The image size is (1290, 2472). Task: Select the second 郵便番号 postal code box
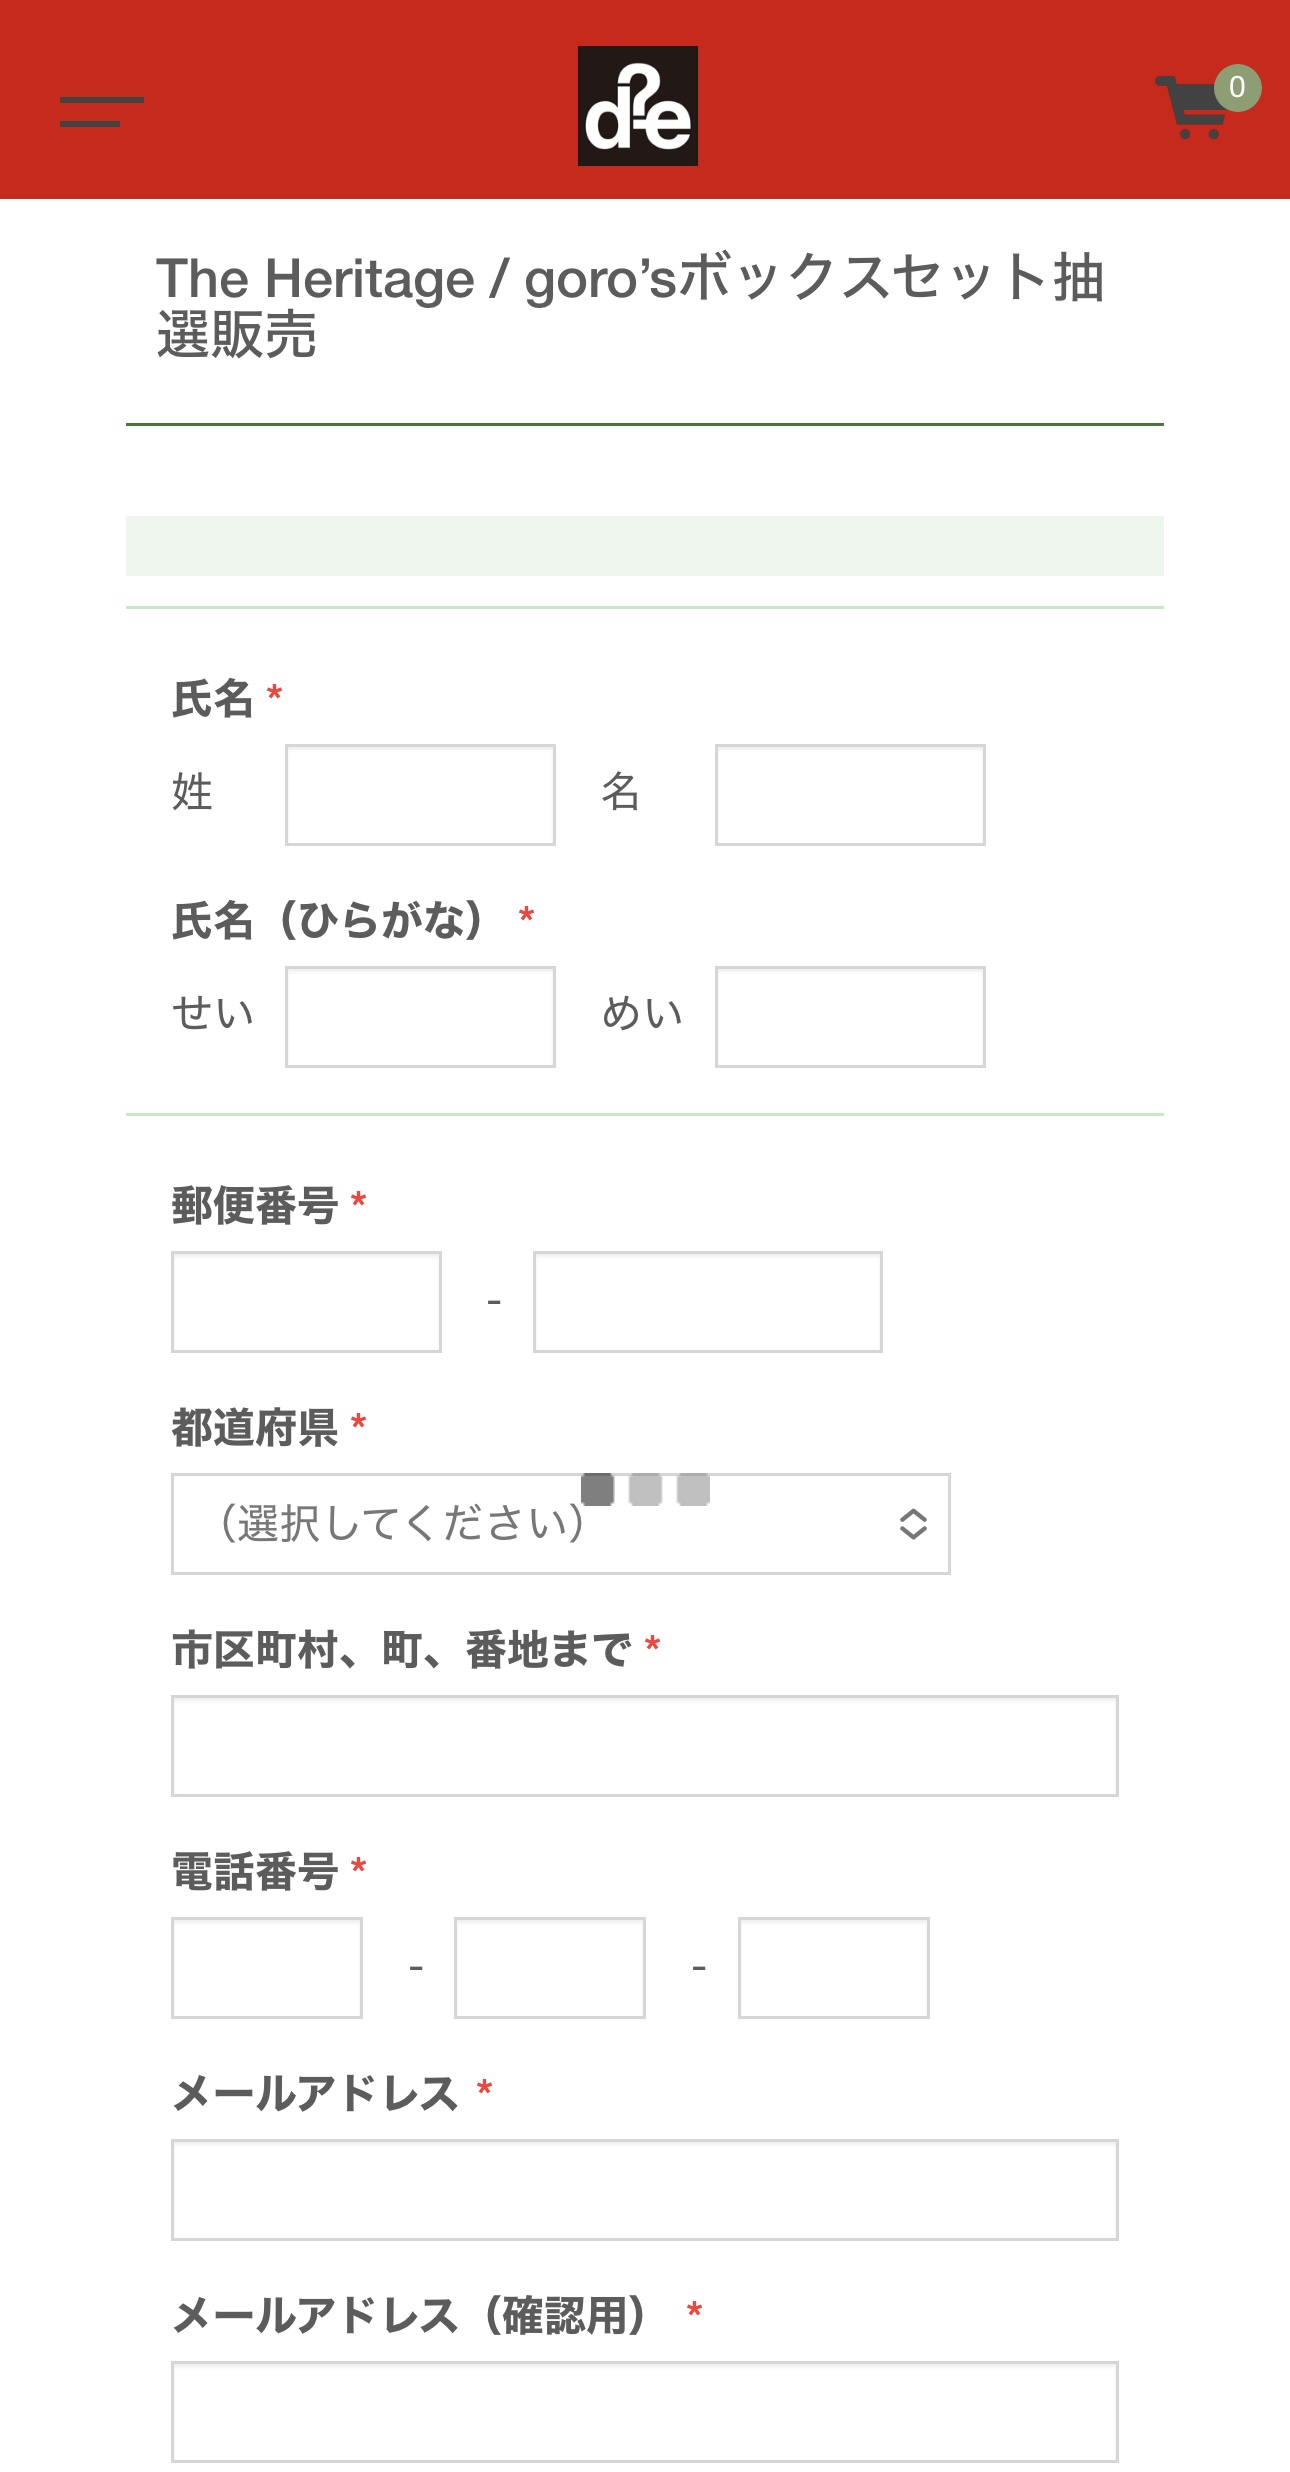point(707,1302)
